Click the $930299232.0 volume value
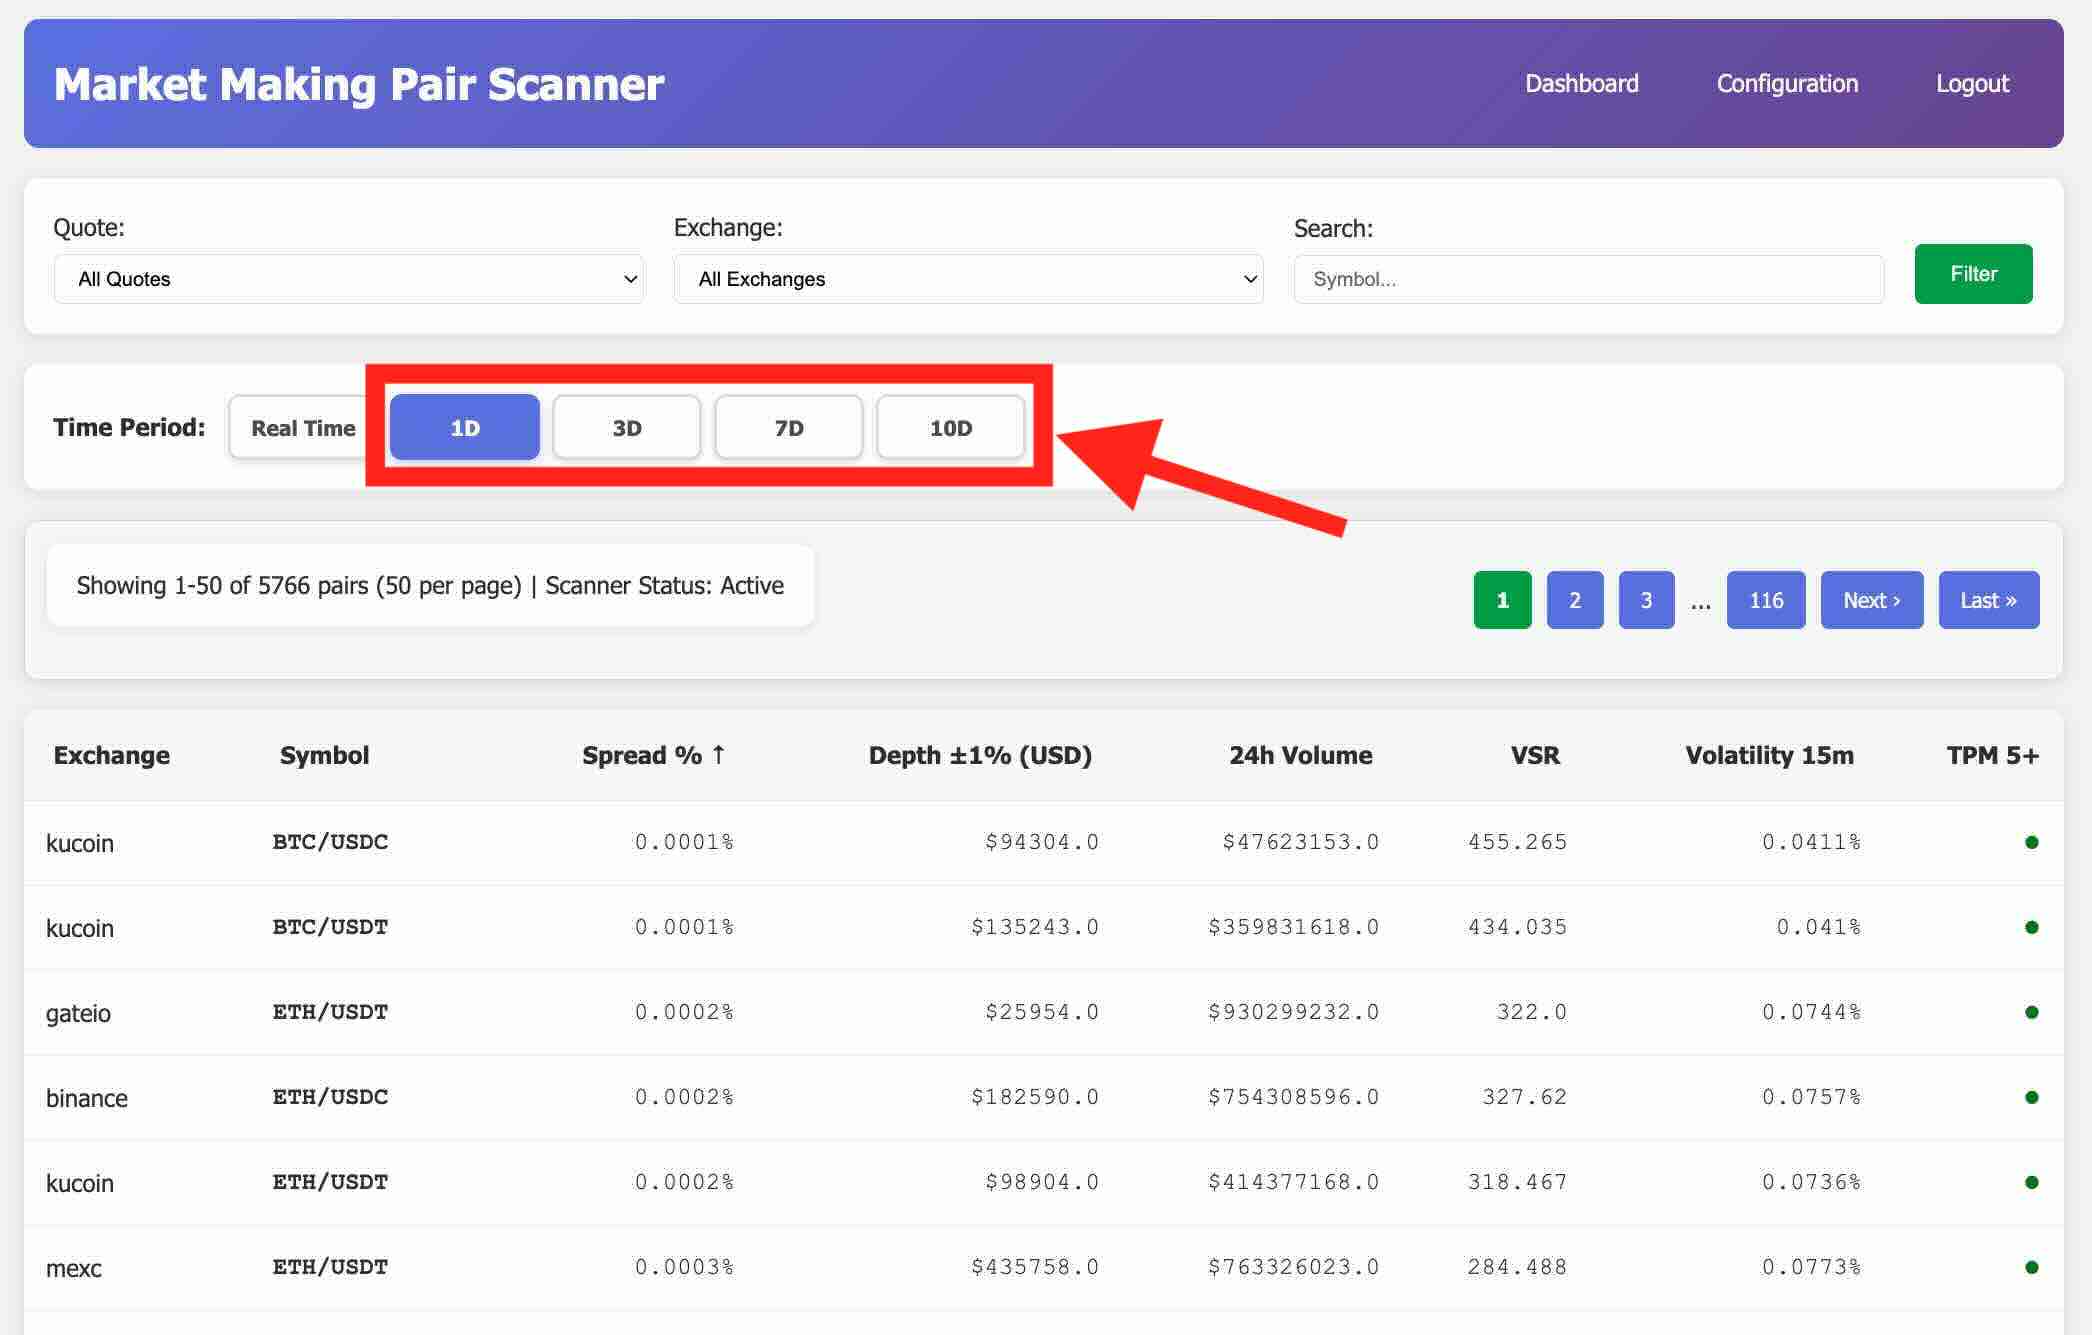This screenshot has width=2092, height=1335. tap(1294, 1012)
